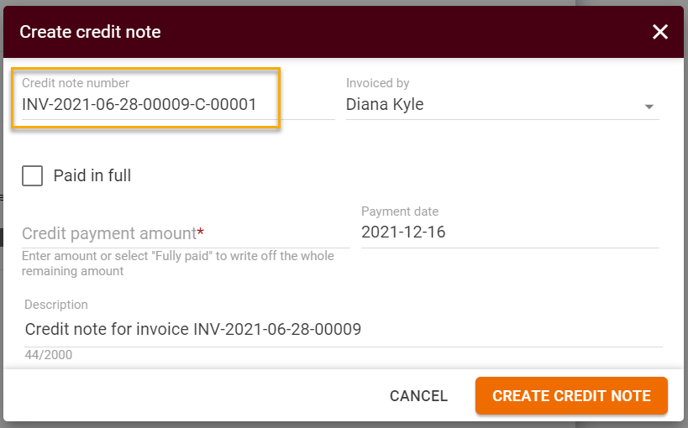Open the Diana Kyle selection field
Viewport: 688px width, 428px height.
[x=502, y=104]
